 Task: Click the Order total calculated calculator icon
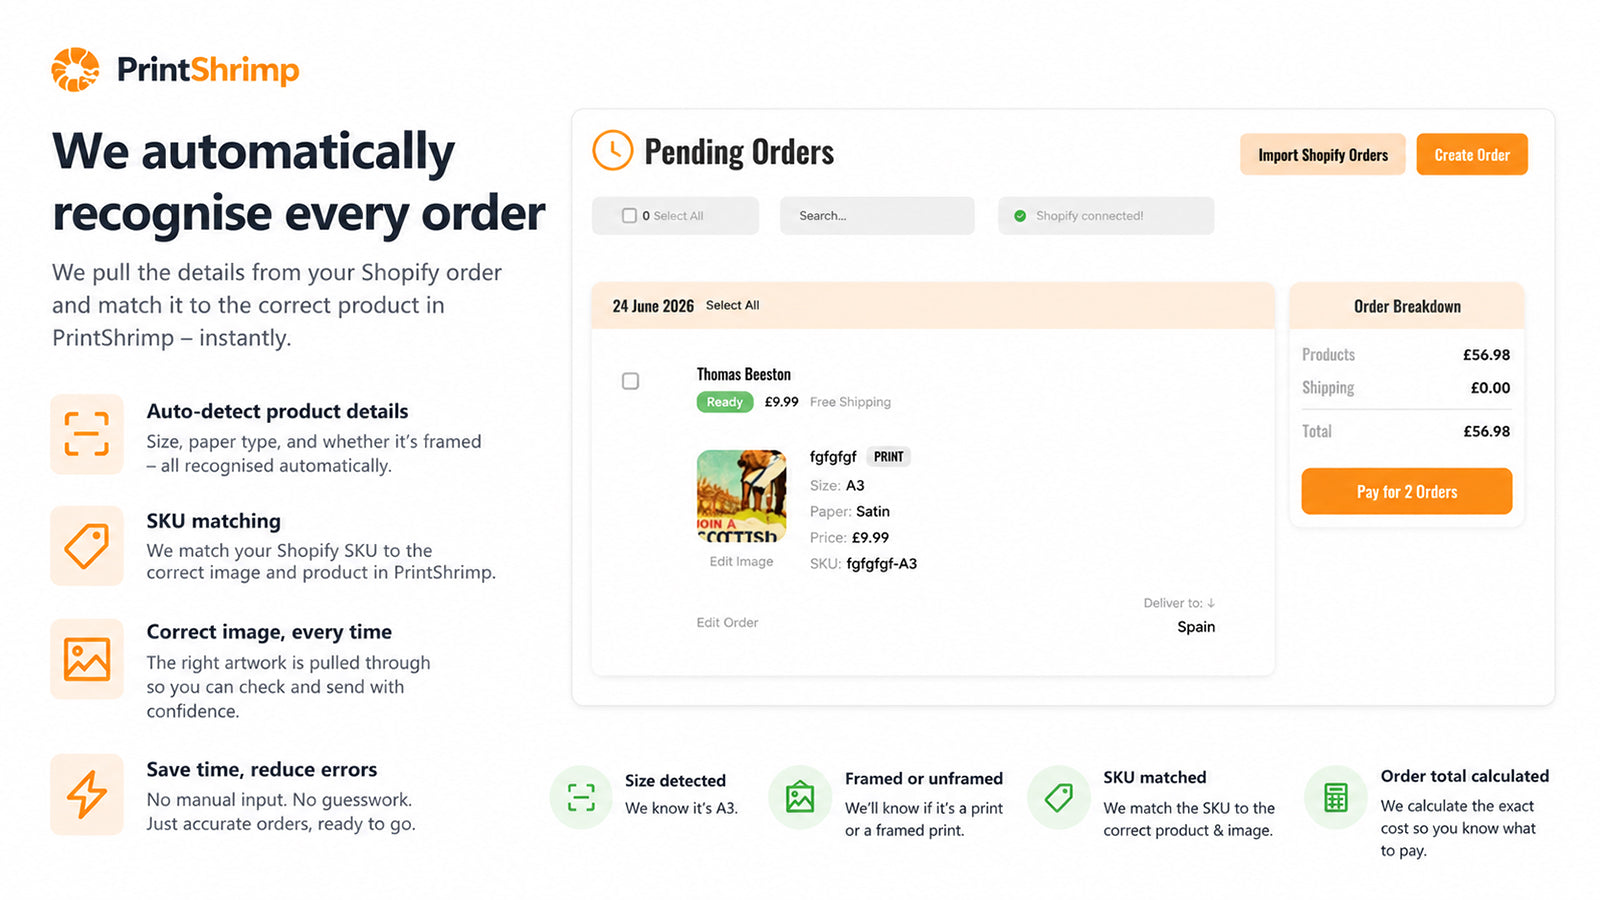tap(1336, 797)
